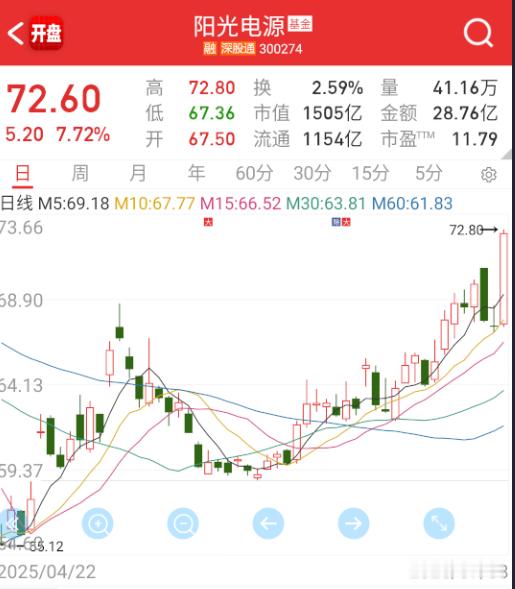
Task: Tap the 基金 tag beside stock name
Action: pyautogui.click(x=300, y=24)
